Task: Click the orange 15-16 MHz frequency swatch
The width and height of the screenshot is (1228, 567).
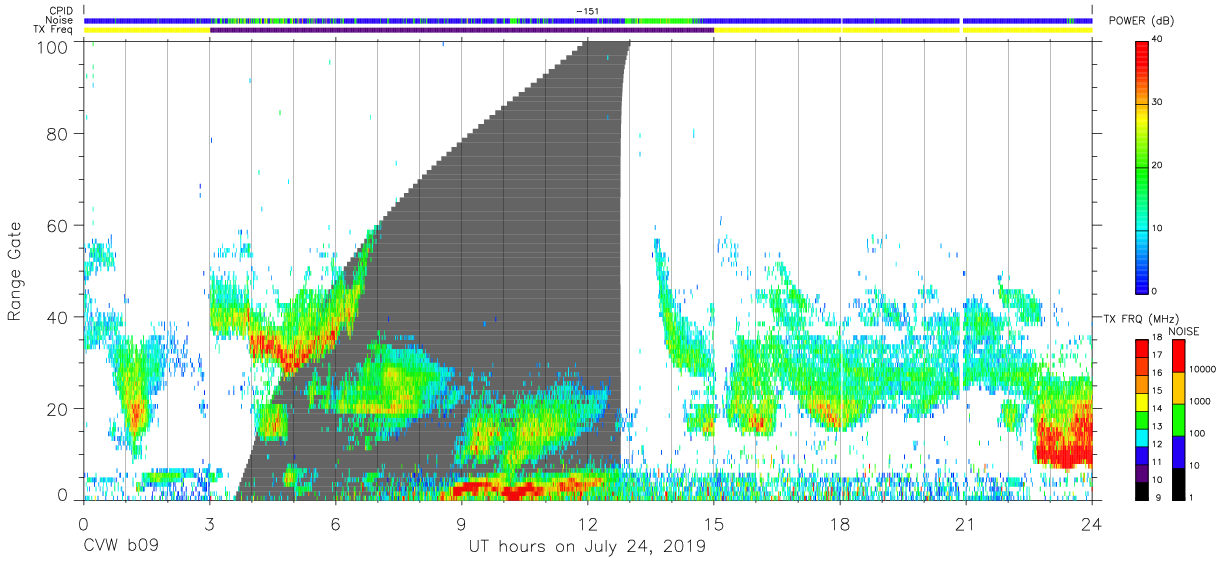Action: pos(1141,383)
